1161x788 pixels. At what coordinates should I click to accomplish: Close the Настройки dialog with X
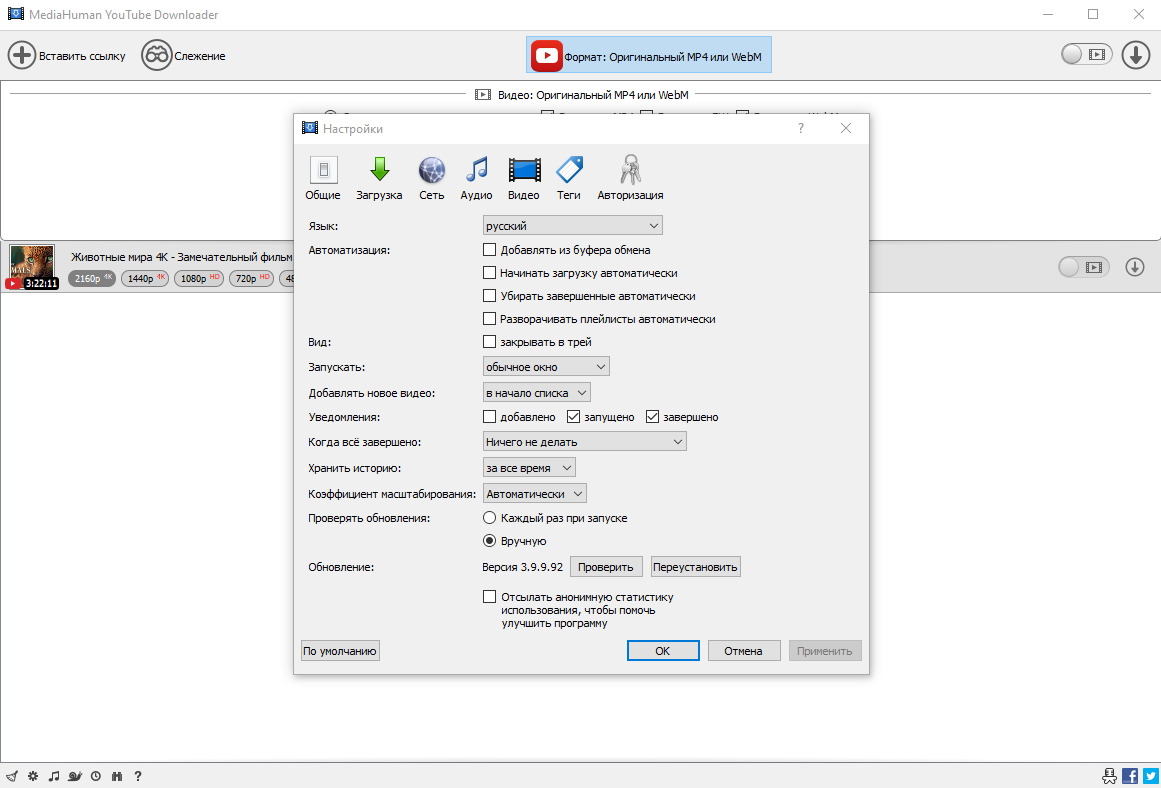coord(846,128)
